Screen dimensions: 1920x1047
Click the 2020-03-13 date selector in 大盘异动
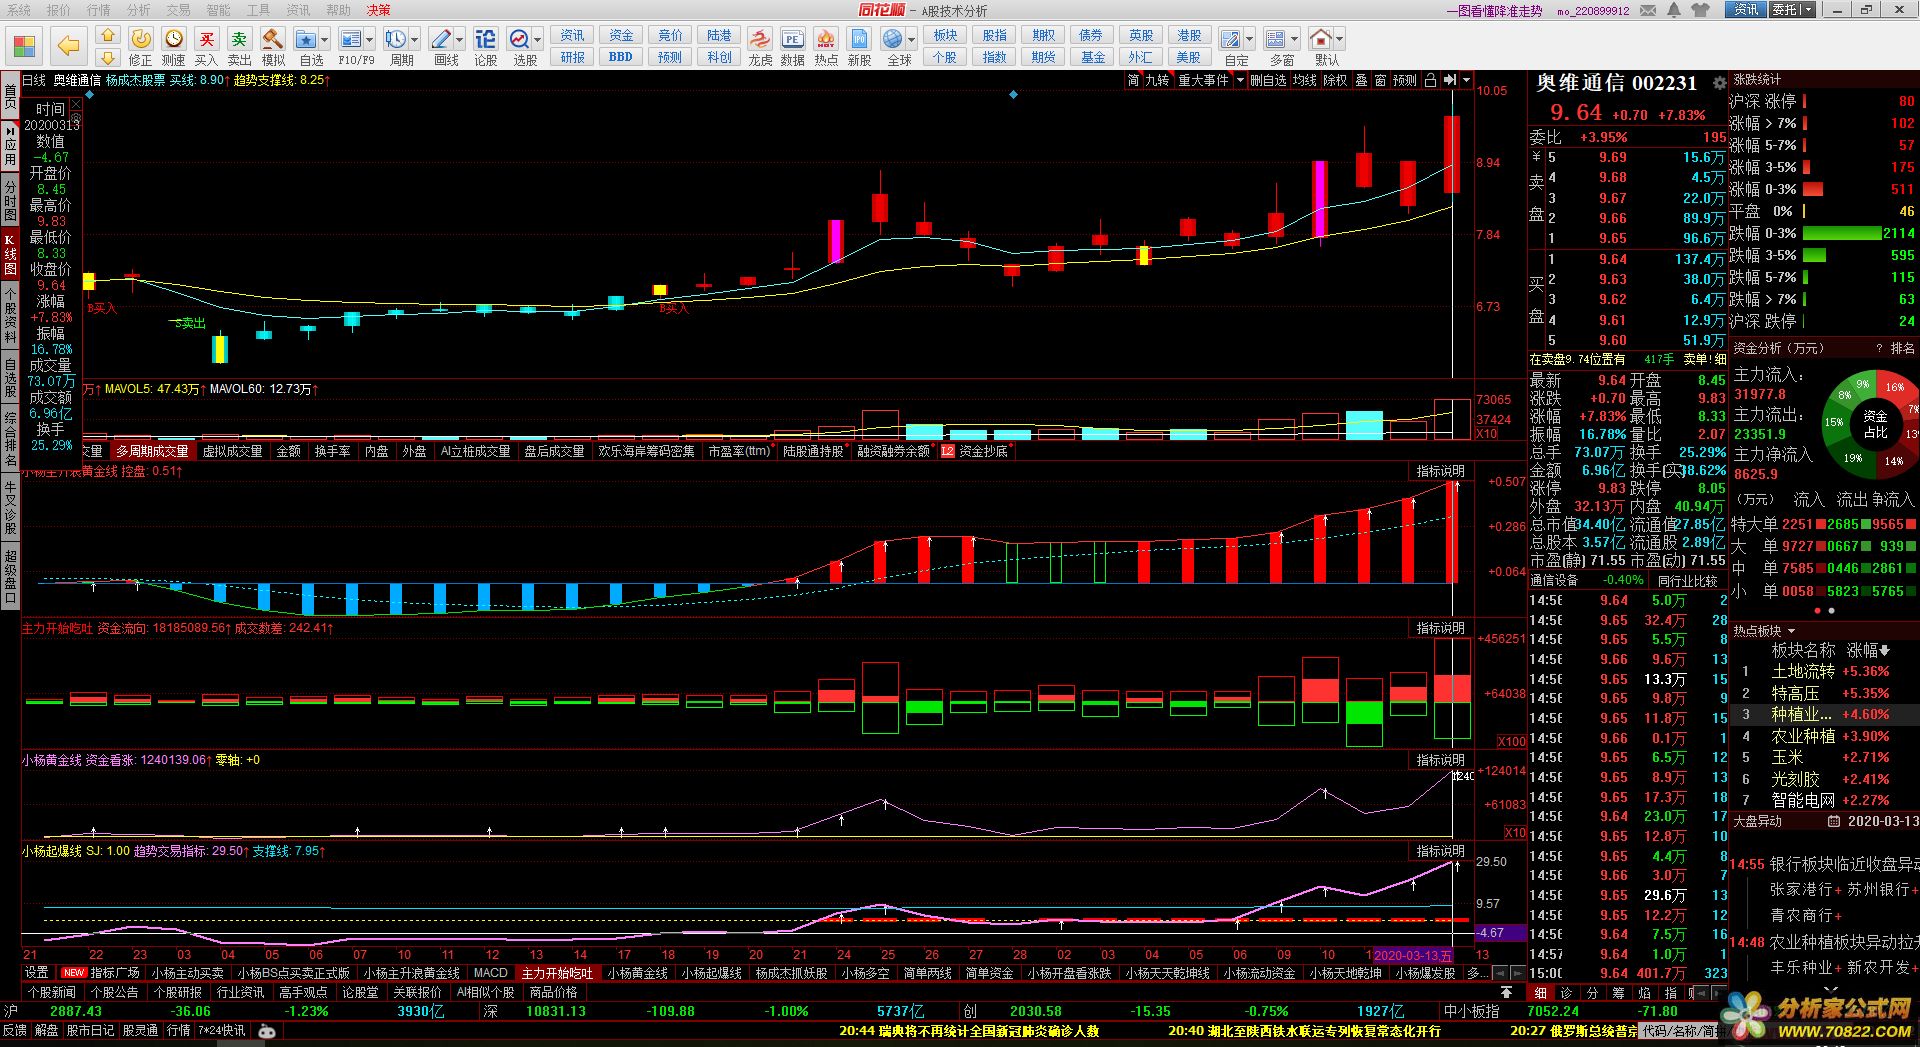tap(1874, 821)
